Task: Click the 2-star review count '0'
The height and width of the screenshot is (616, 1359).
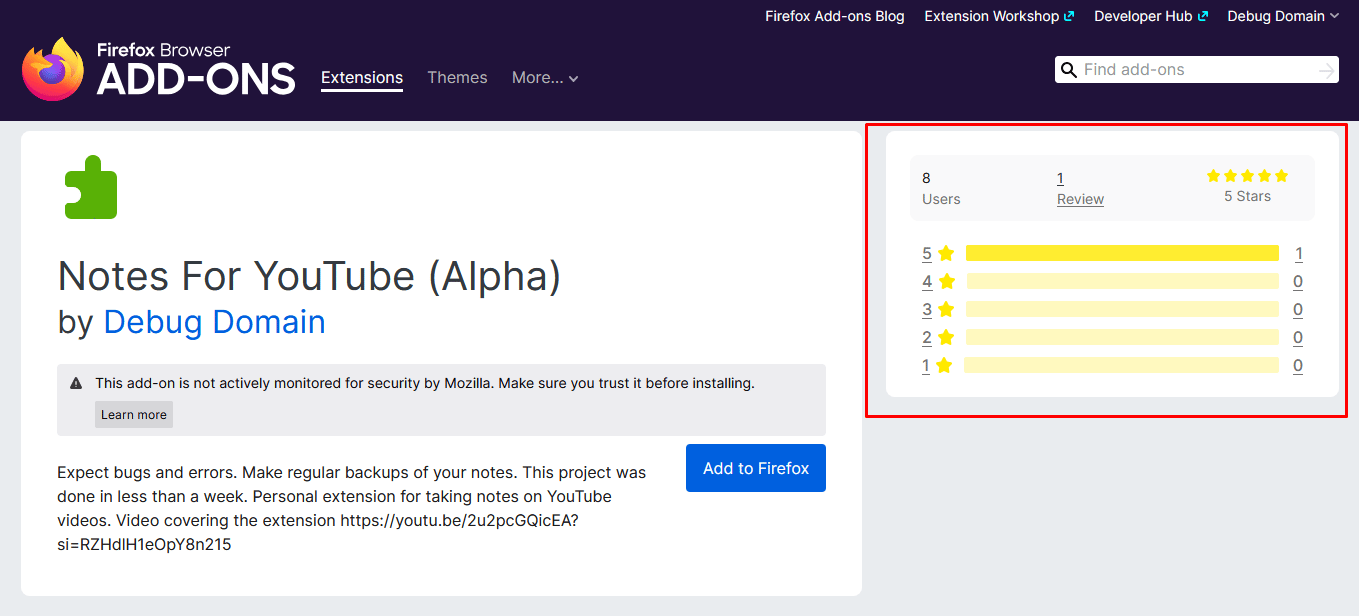Action: point(1298,338)
